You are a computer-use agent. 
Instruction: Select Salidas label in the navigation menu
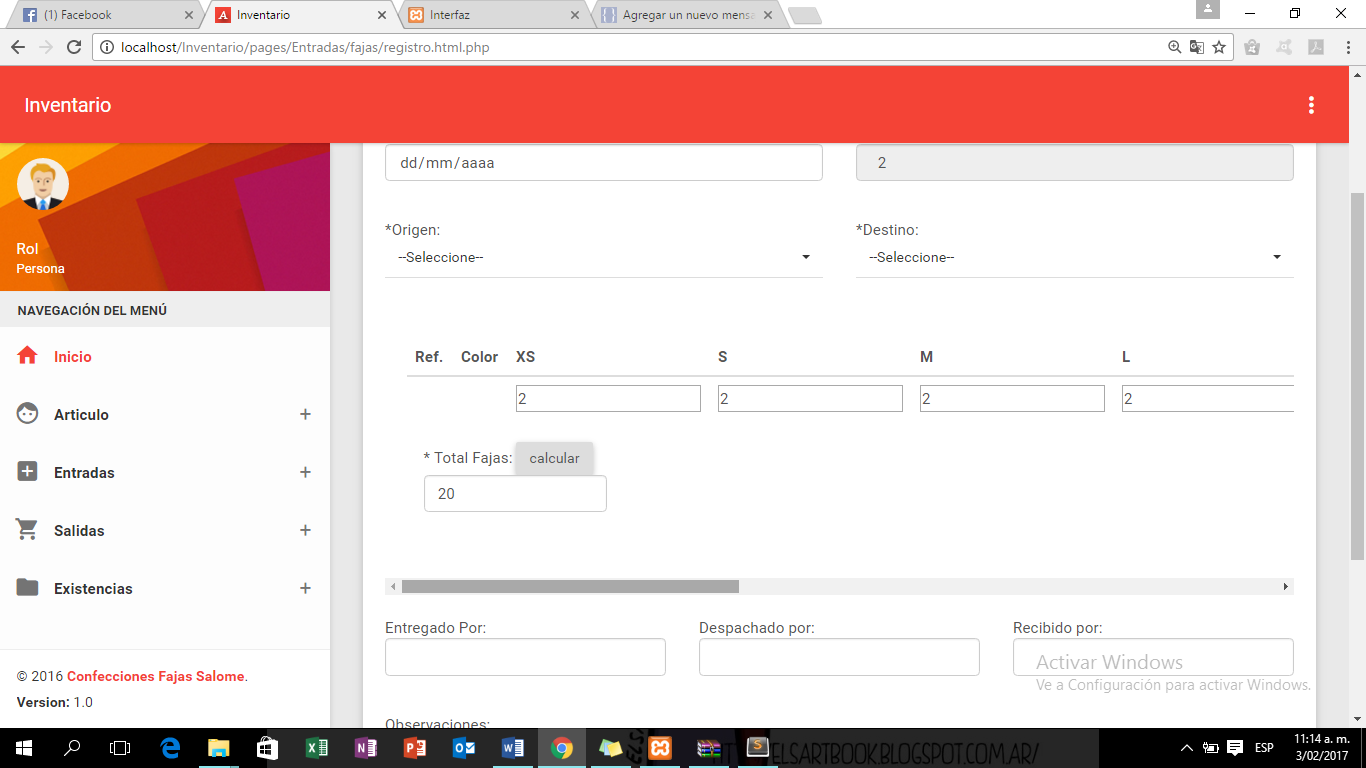[79, 531]
